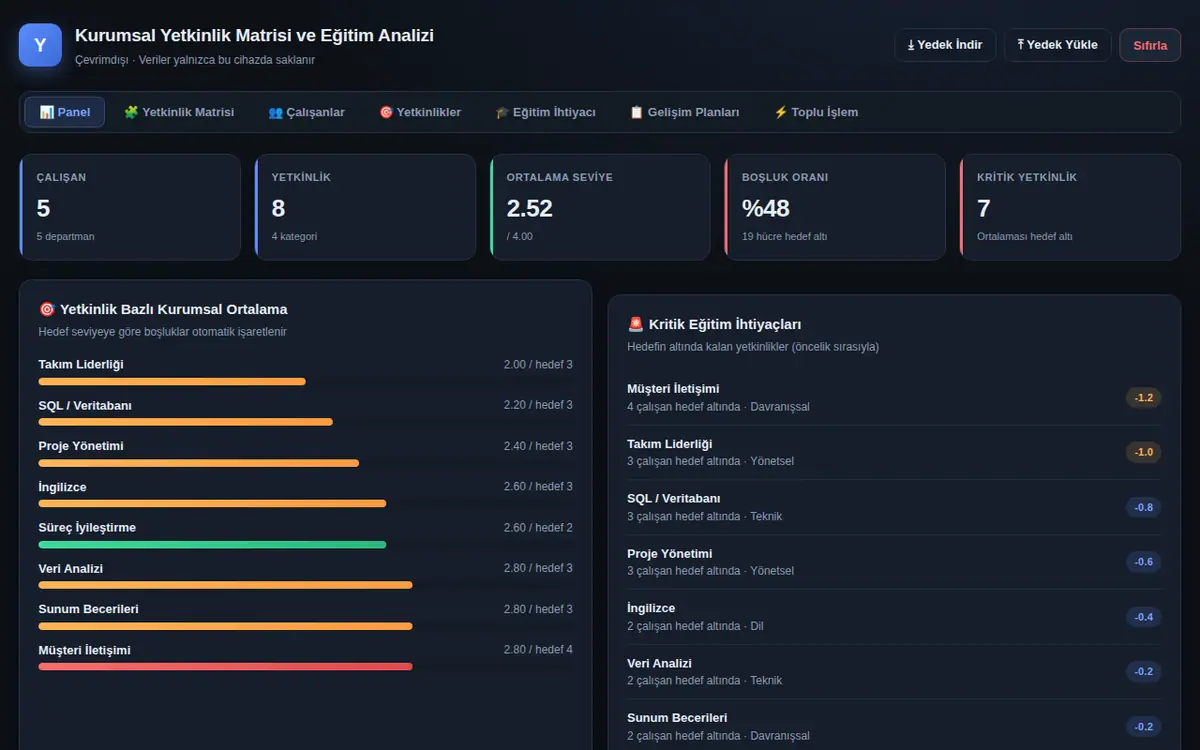Open the Toplu İşlem tab

pyautogui.click(x=816, y=112)
